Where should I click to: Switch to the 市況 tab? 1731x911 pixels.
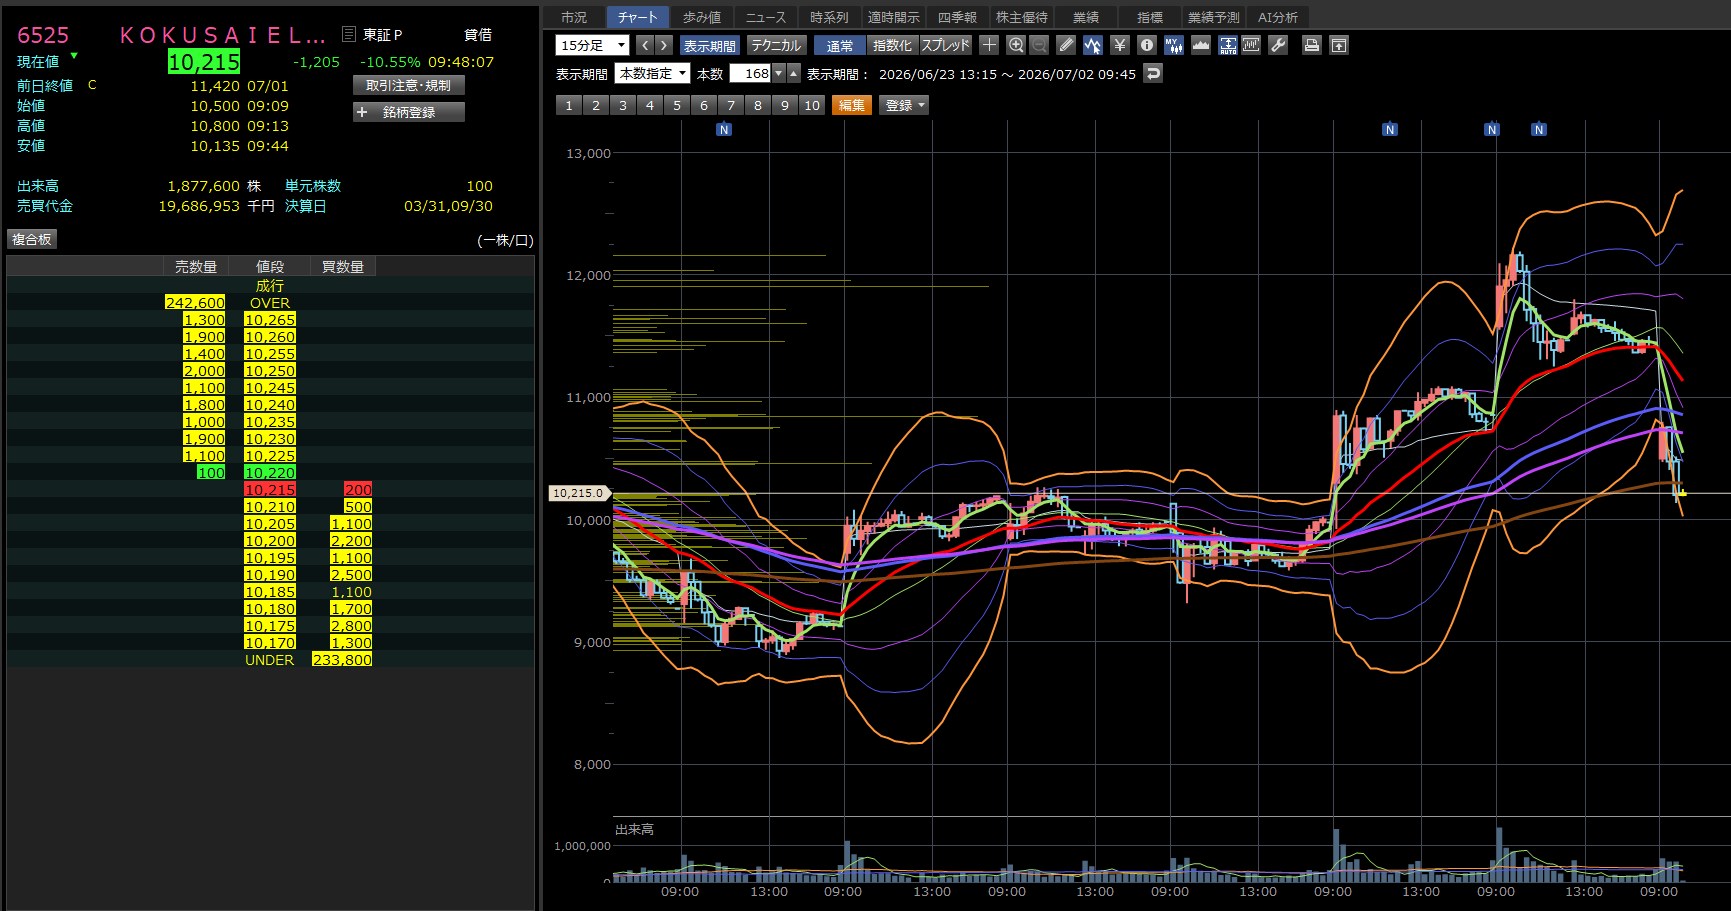click(574, 17)
